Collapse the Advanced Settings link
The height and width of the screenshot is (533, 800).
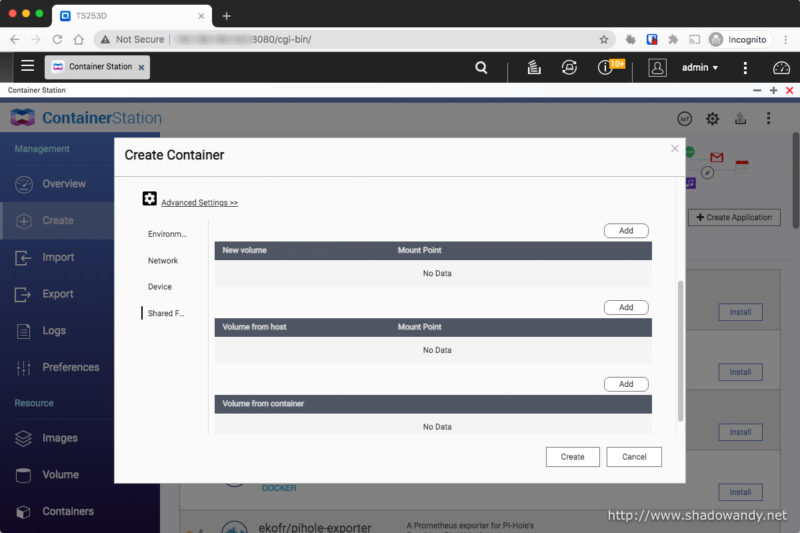199,202
